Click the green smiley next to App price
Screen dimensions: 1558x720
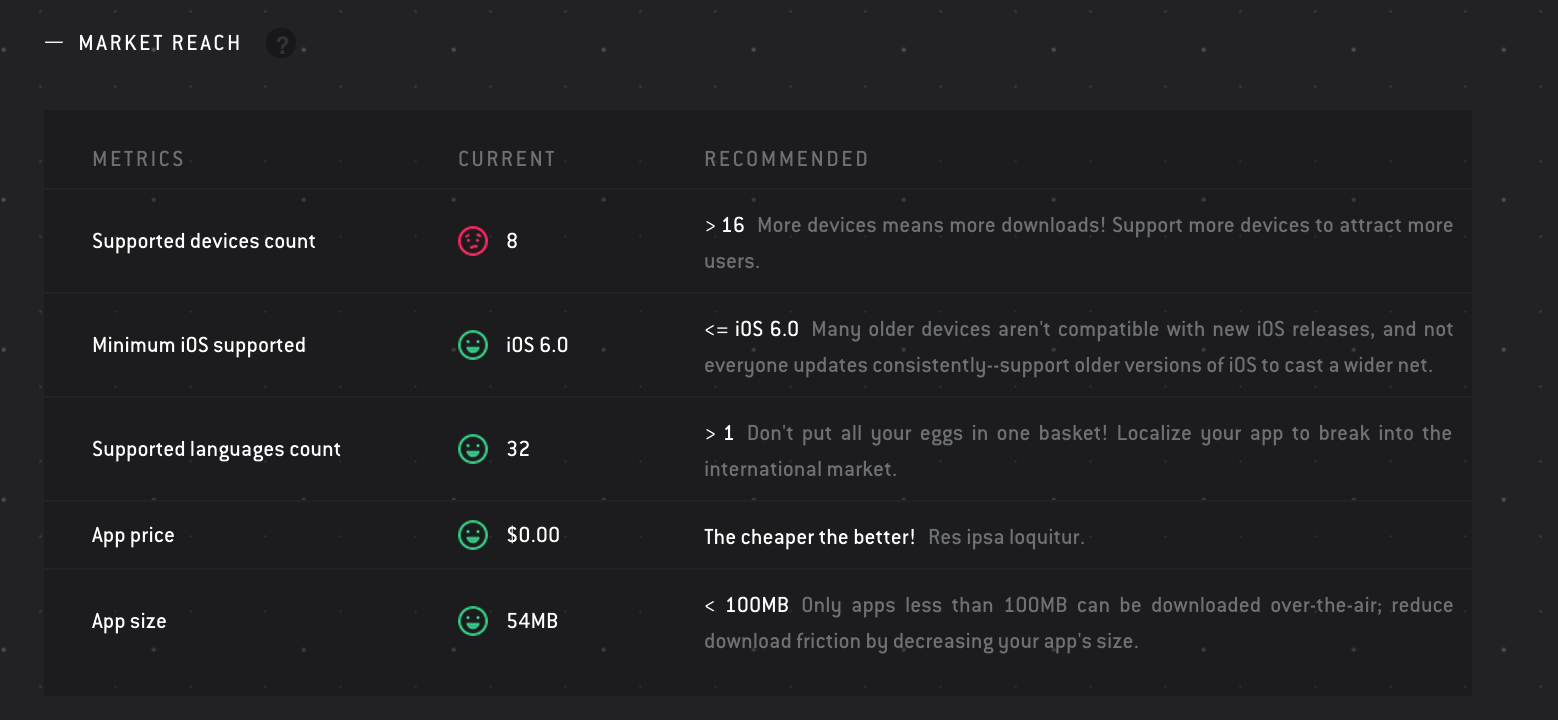tap(473, 535)
